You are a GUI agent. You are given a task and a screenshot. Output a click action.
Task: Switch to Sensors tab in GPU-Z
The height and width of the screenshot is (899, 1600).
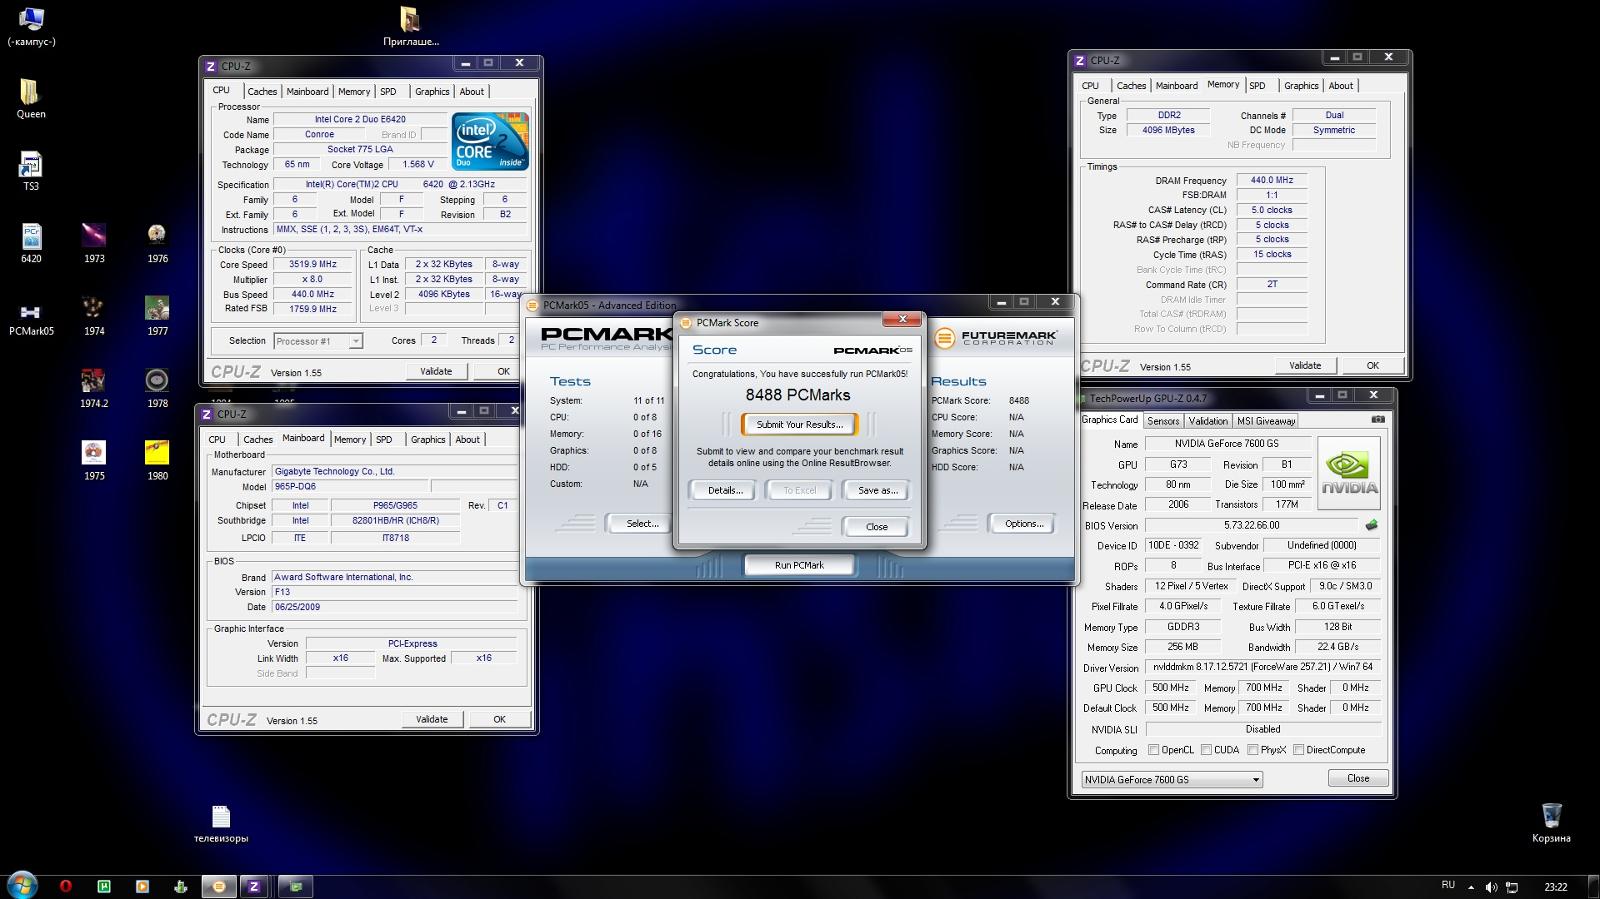click(1163, 421)
